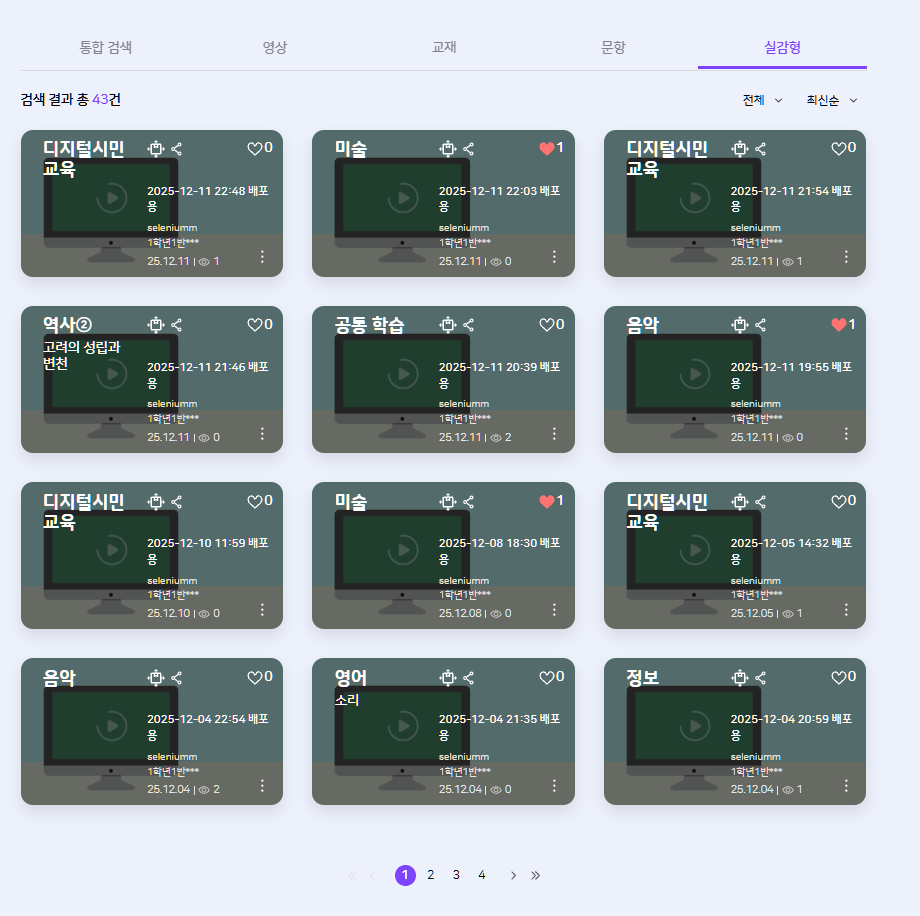Share the 2025-12-05 14:32 디지털시민교육 card

click(760, 502)
